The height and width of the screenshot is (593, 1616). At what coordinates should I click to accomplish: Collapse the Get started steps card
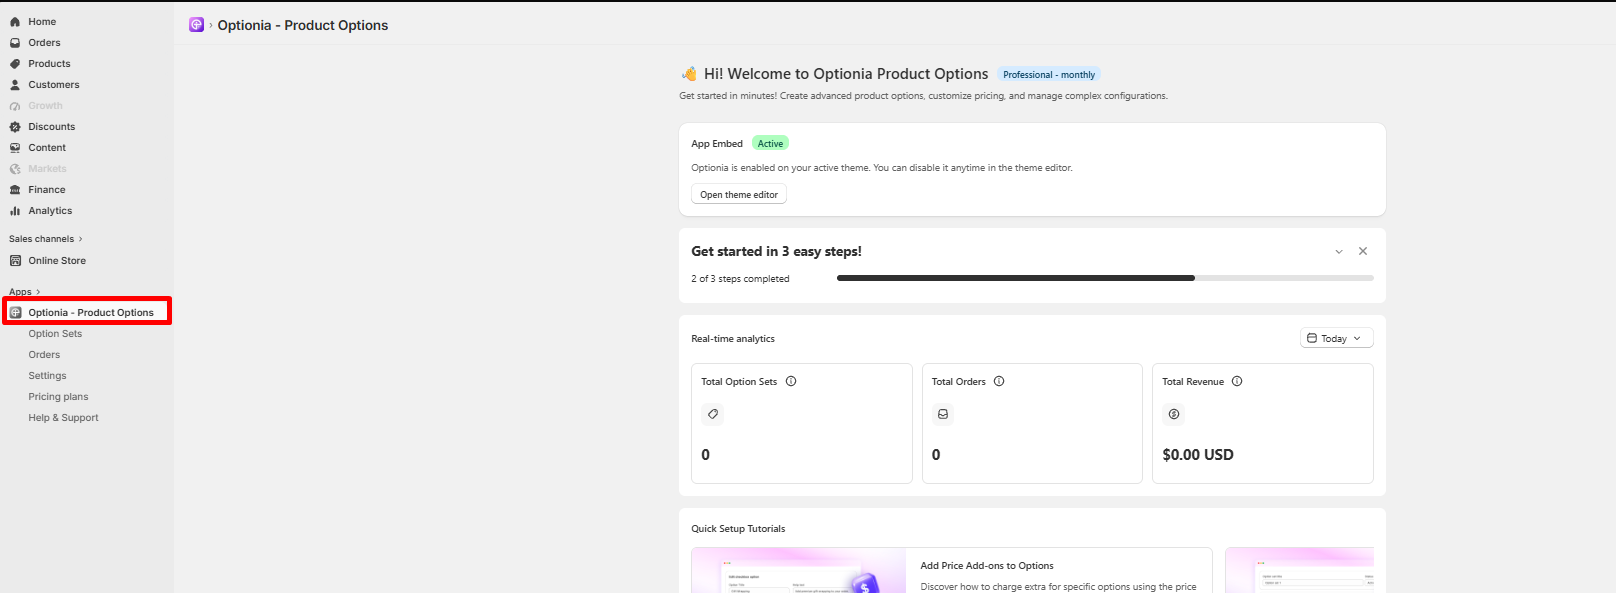[1339, 252]
